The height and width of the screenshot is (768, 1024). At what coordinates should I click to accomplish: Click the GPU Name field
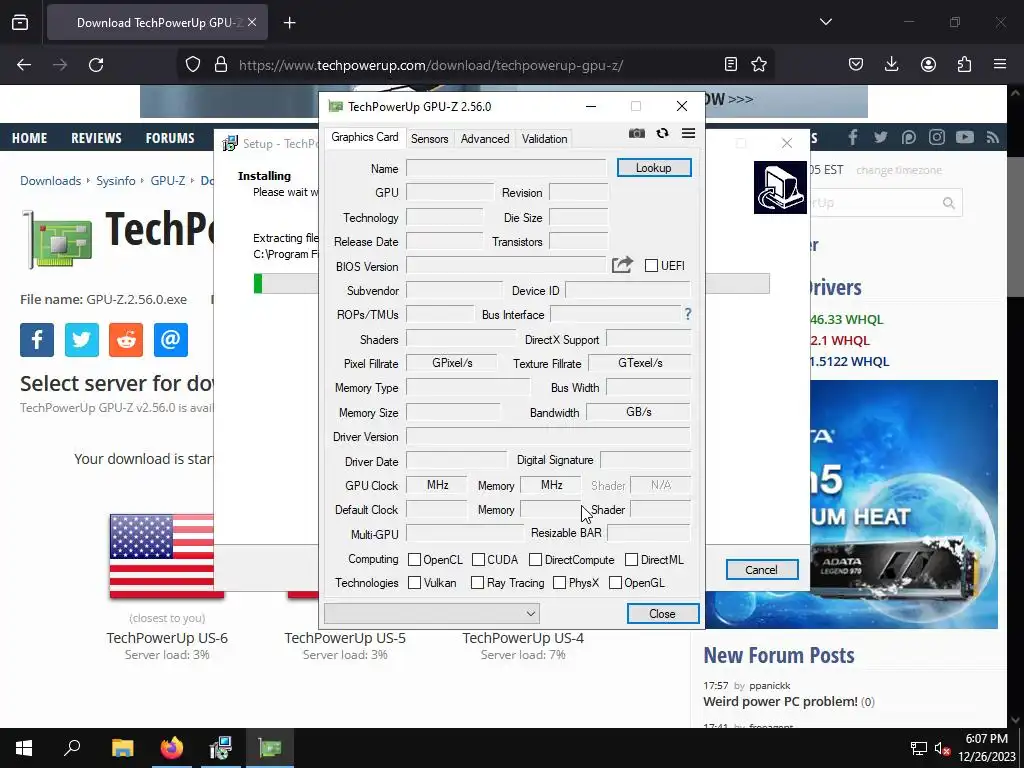point(506,168)
